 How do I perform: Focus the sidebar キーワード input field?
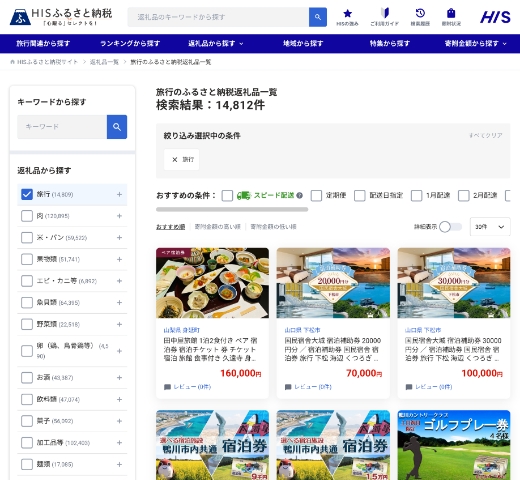[62, 127]
